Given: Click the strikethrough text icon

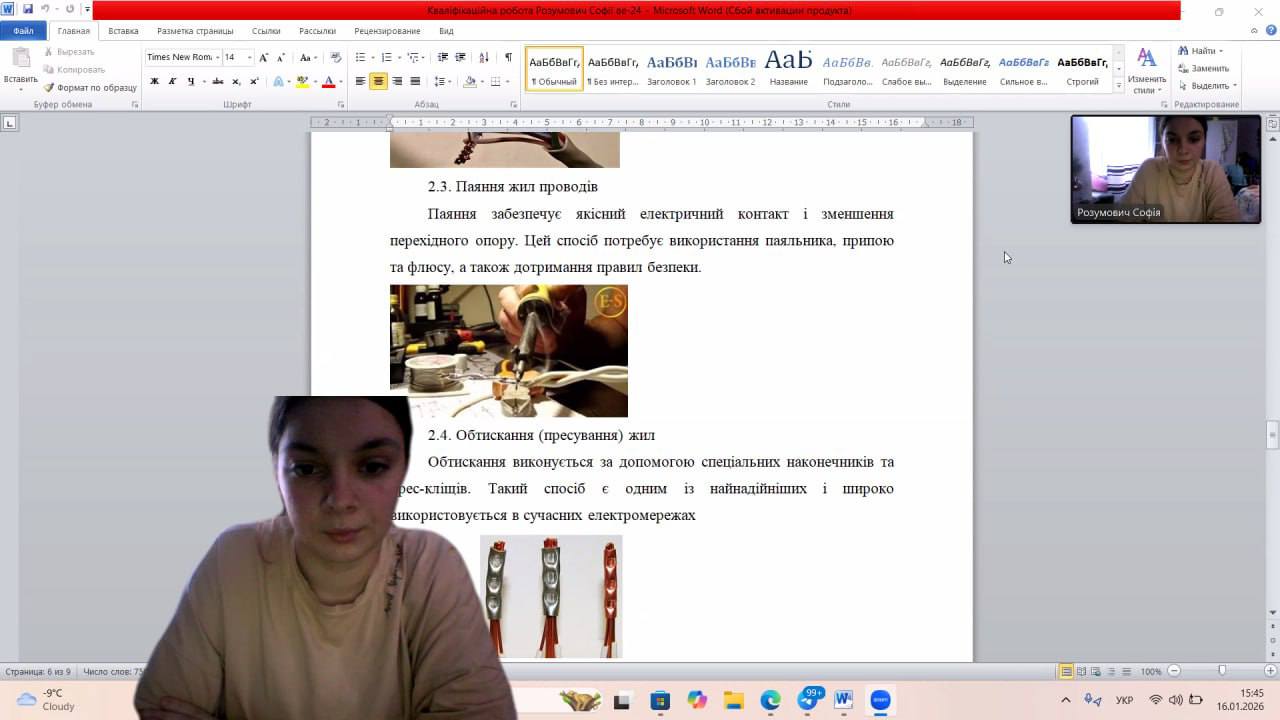Looking at the screenshot, I should pos(217,82).
